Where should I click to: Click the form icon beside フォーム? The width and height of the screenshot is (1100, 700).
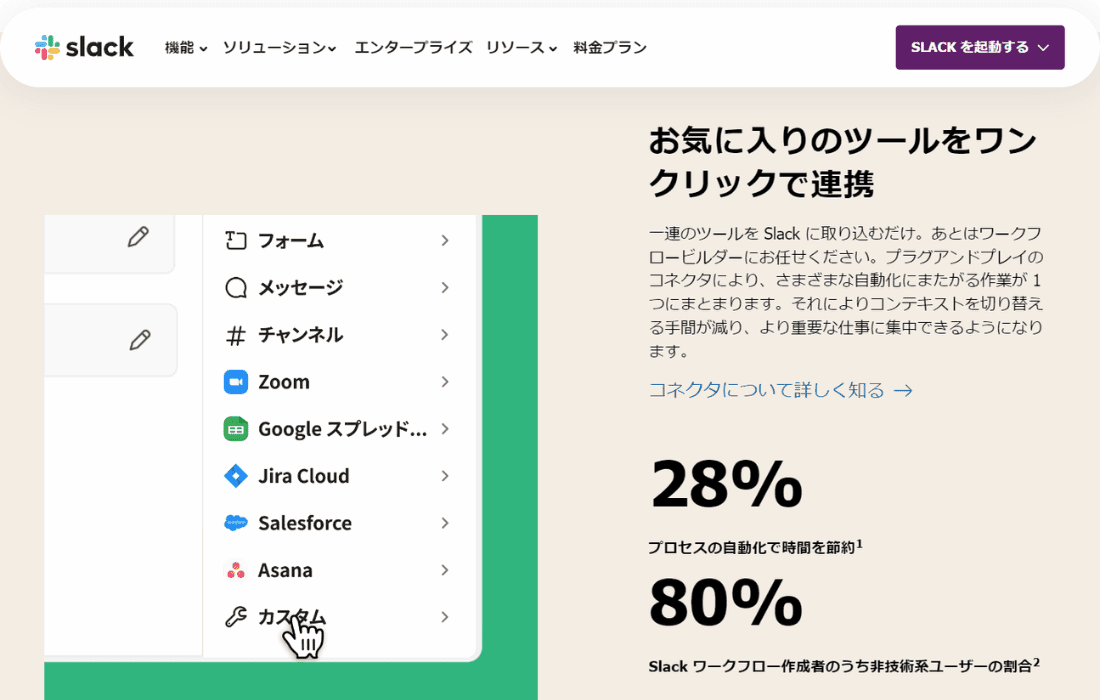tap(236, 241)
